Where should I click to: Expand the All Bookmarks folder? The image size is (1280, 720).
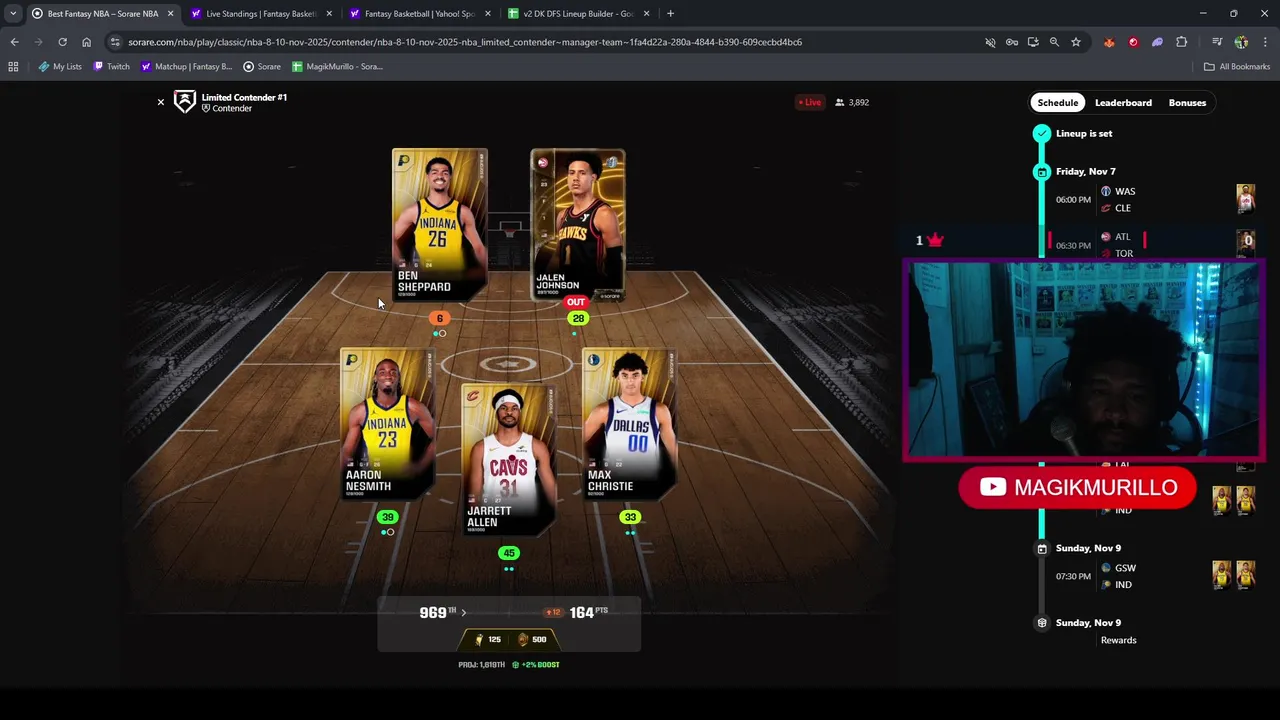pyautogui.click(x=1237, y=67)
